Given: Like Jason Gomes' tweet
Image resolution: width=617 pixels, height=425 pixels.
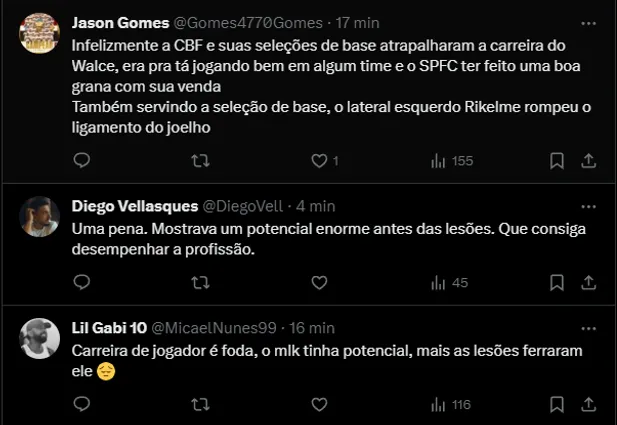Looking at the screenshot, I should (319, 160).
